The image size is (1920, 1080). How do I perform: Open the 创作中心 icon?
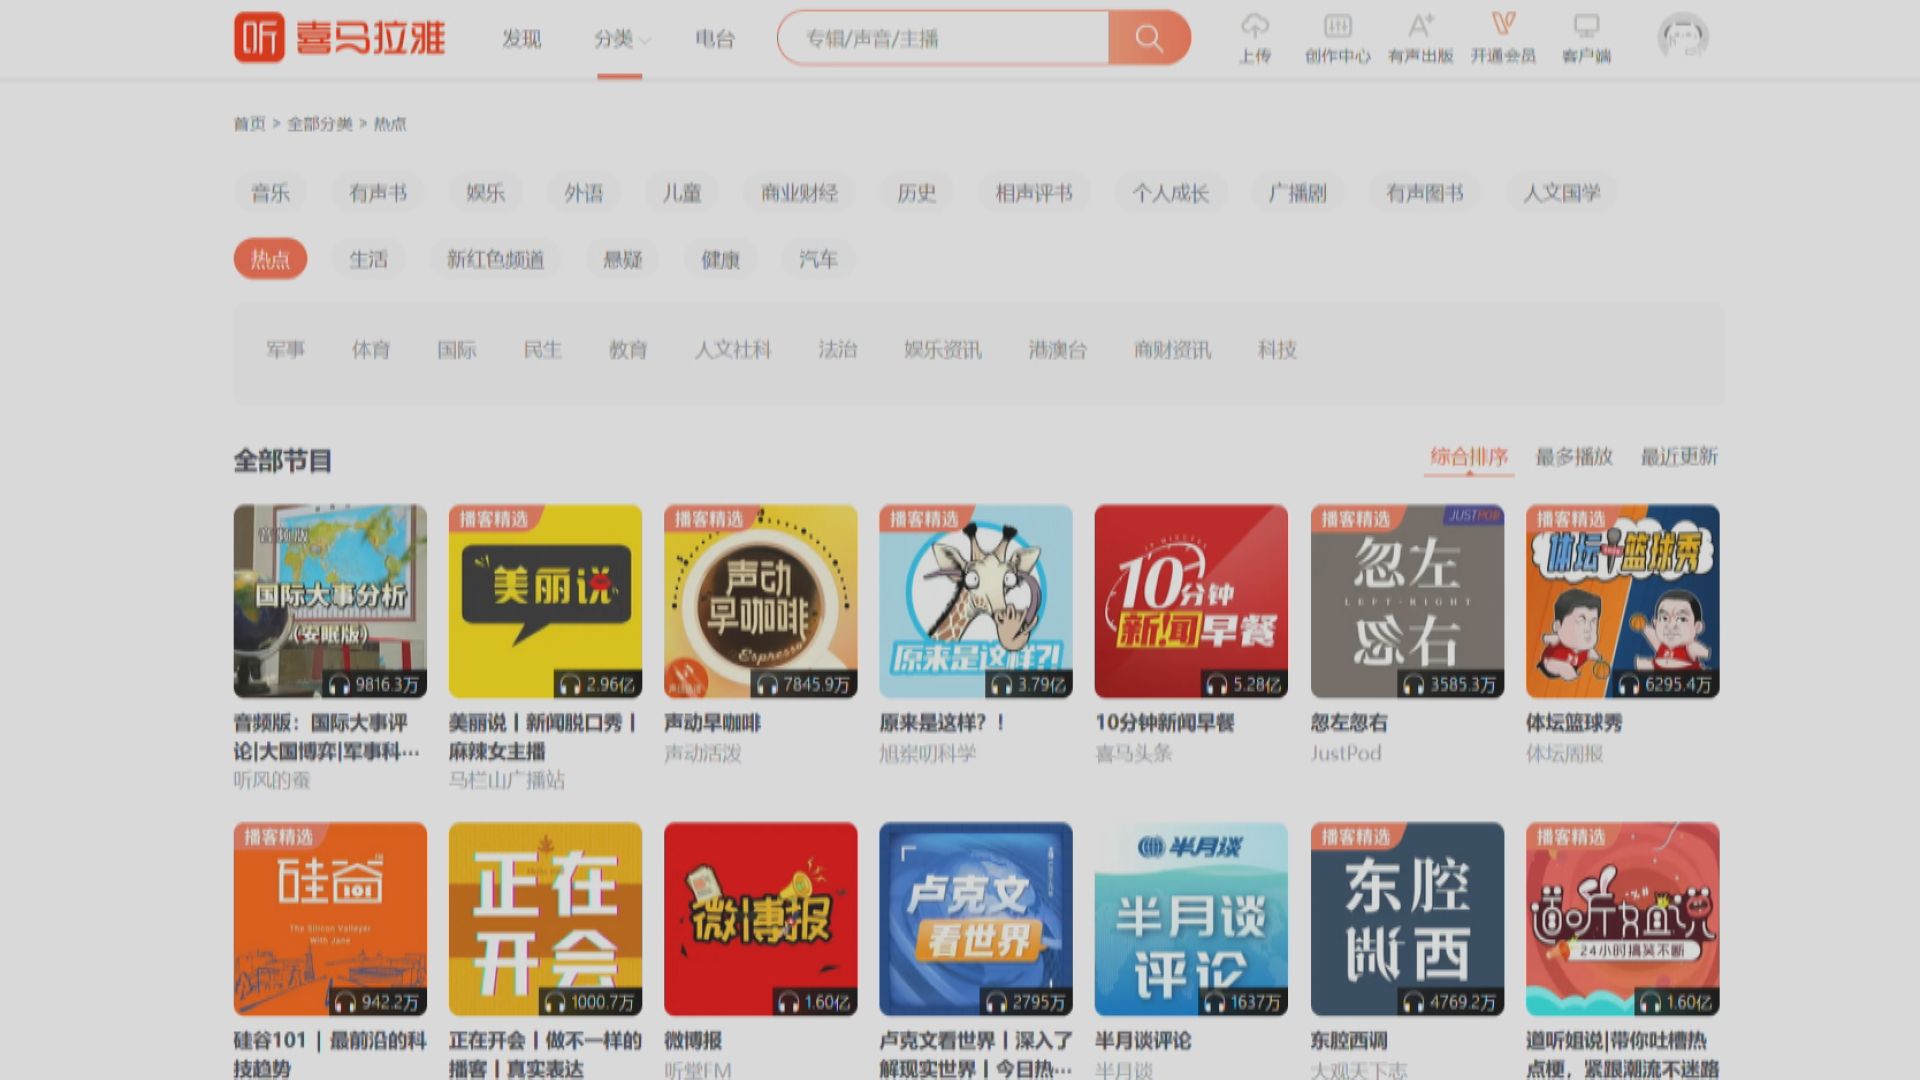pyautogui.click(x=1337, y=38)
